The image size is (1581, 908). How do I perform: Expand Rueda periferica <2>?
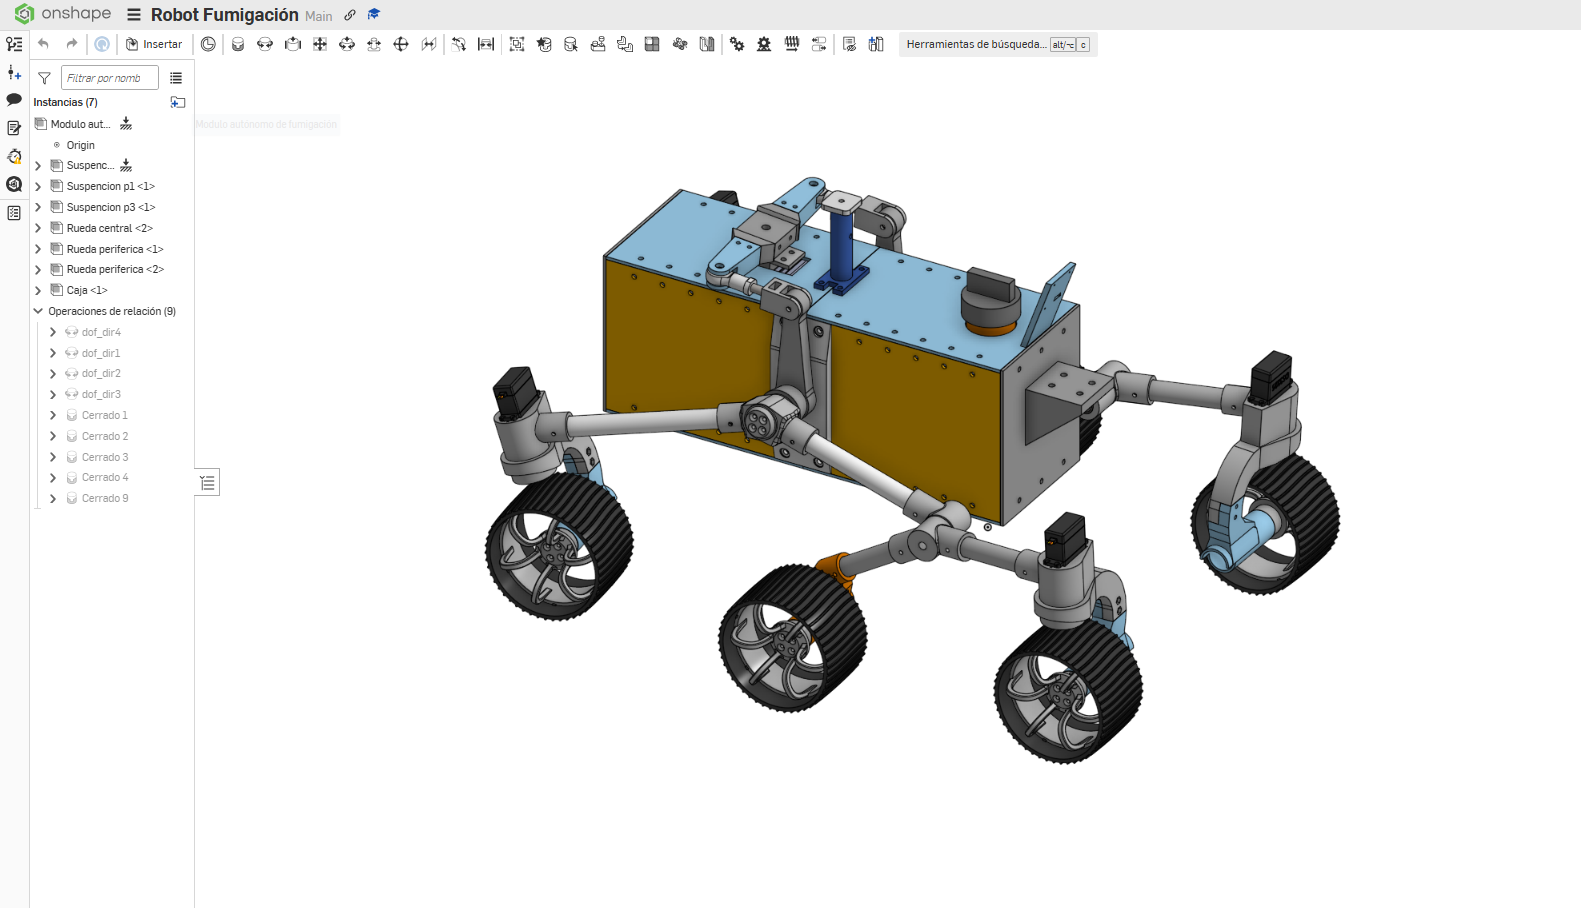point(38,270)
